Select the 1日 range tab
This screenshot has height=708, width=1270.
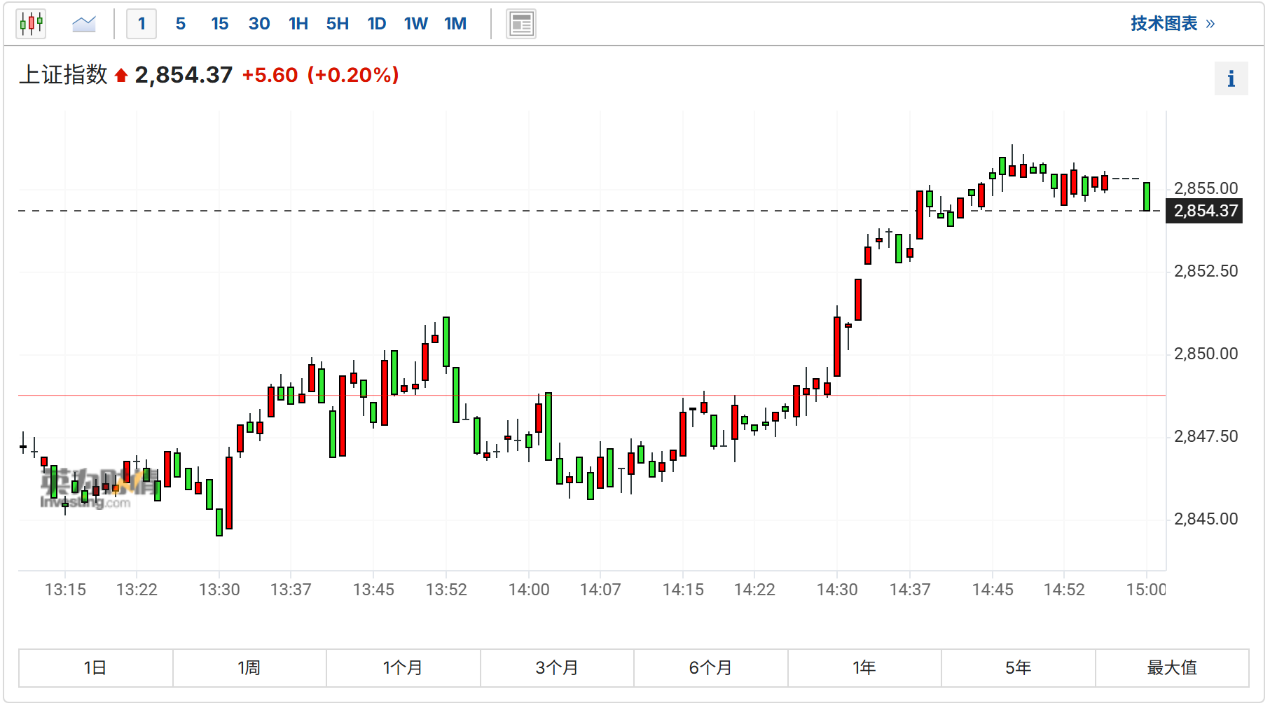point(96,668)
